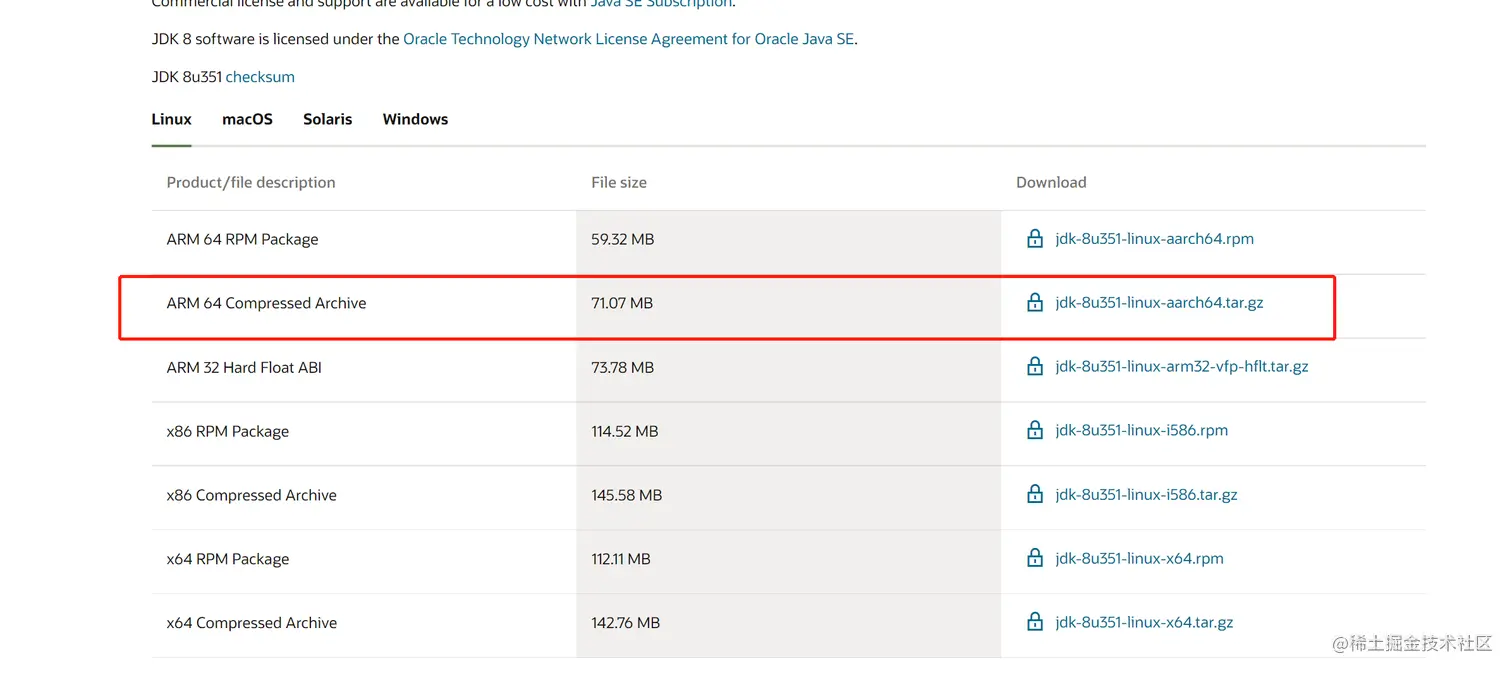Screen dimensions: 1512x673
Task: Download jdk-8u351-linux-arm32-vfp-hflt.tar.gz
Action: 1182,366
